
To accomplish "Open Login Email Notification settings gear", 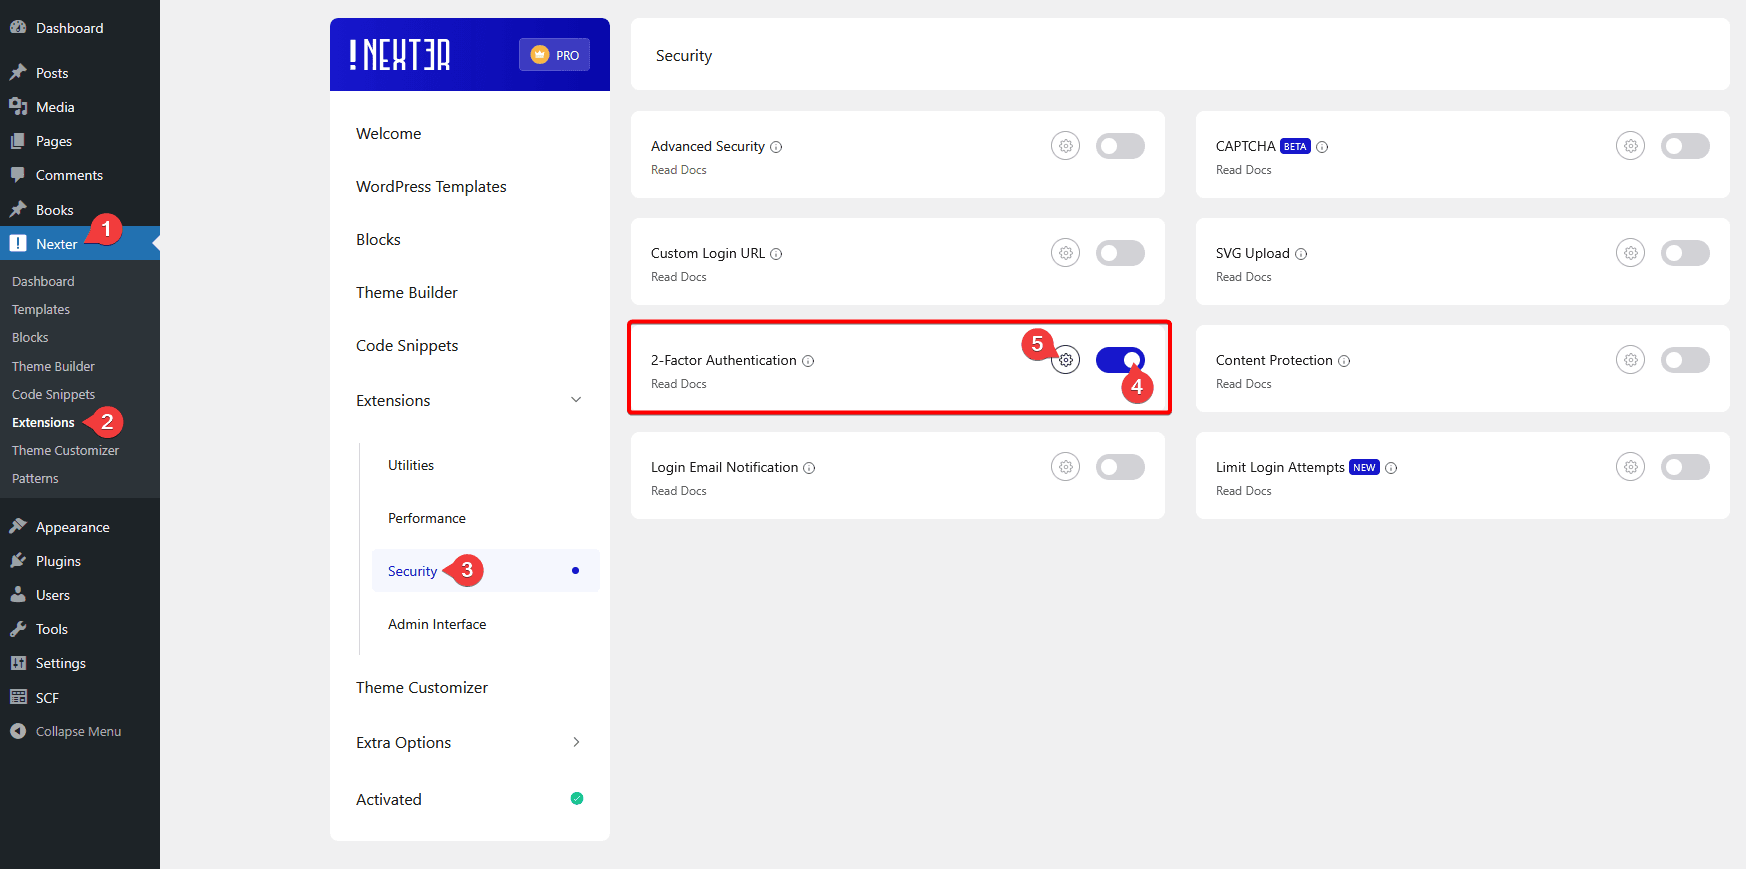I will point(1066,467).
